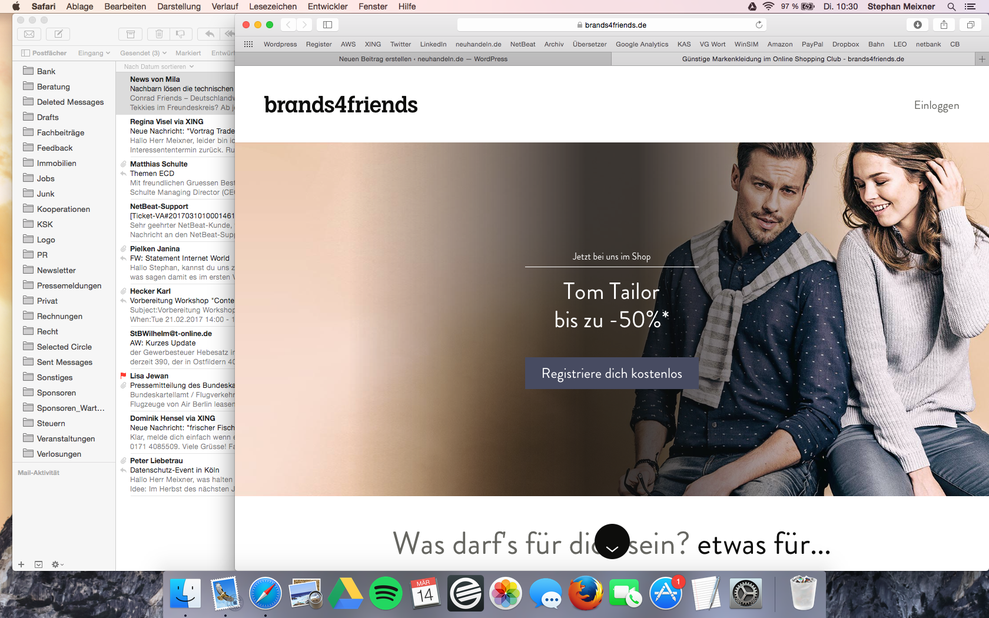The width and height of the screenshot is (989, 618).
Task: Click the Get Mail envelope icon in Mail
Action: [29, 34]
